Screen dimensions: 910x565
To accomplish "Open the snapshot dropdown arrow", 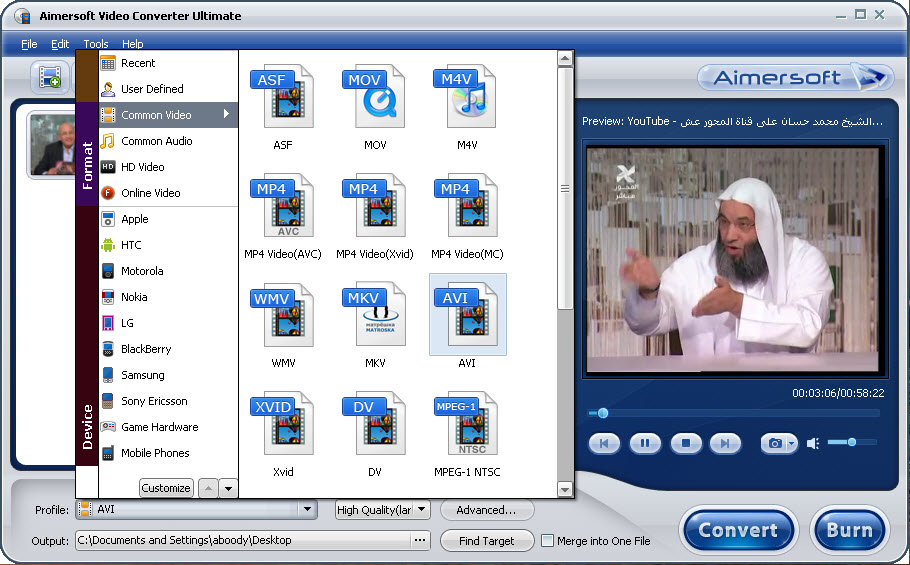I will 792,444.
